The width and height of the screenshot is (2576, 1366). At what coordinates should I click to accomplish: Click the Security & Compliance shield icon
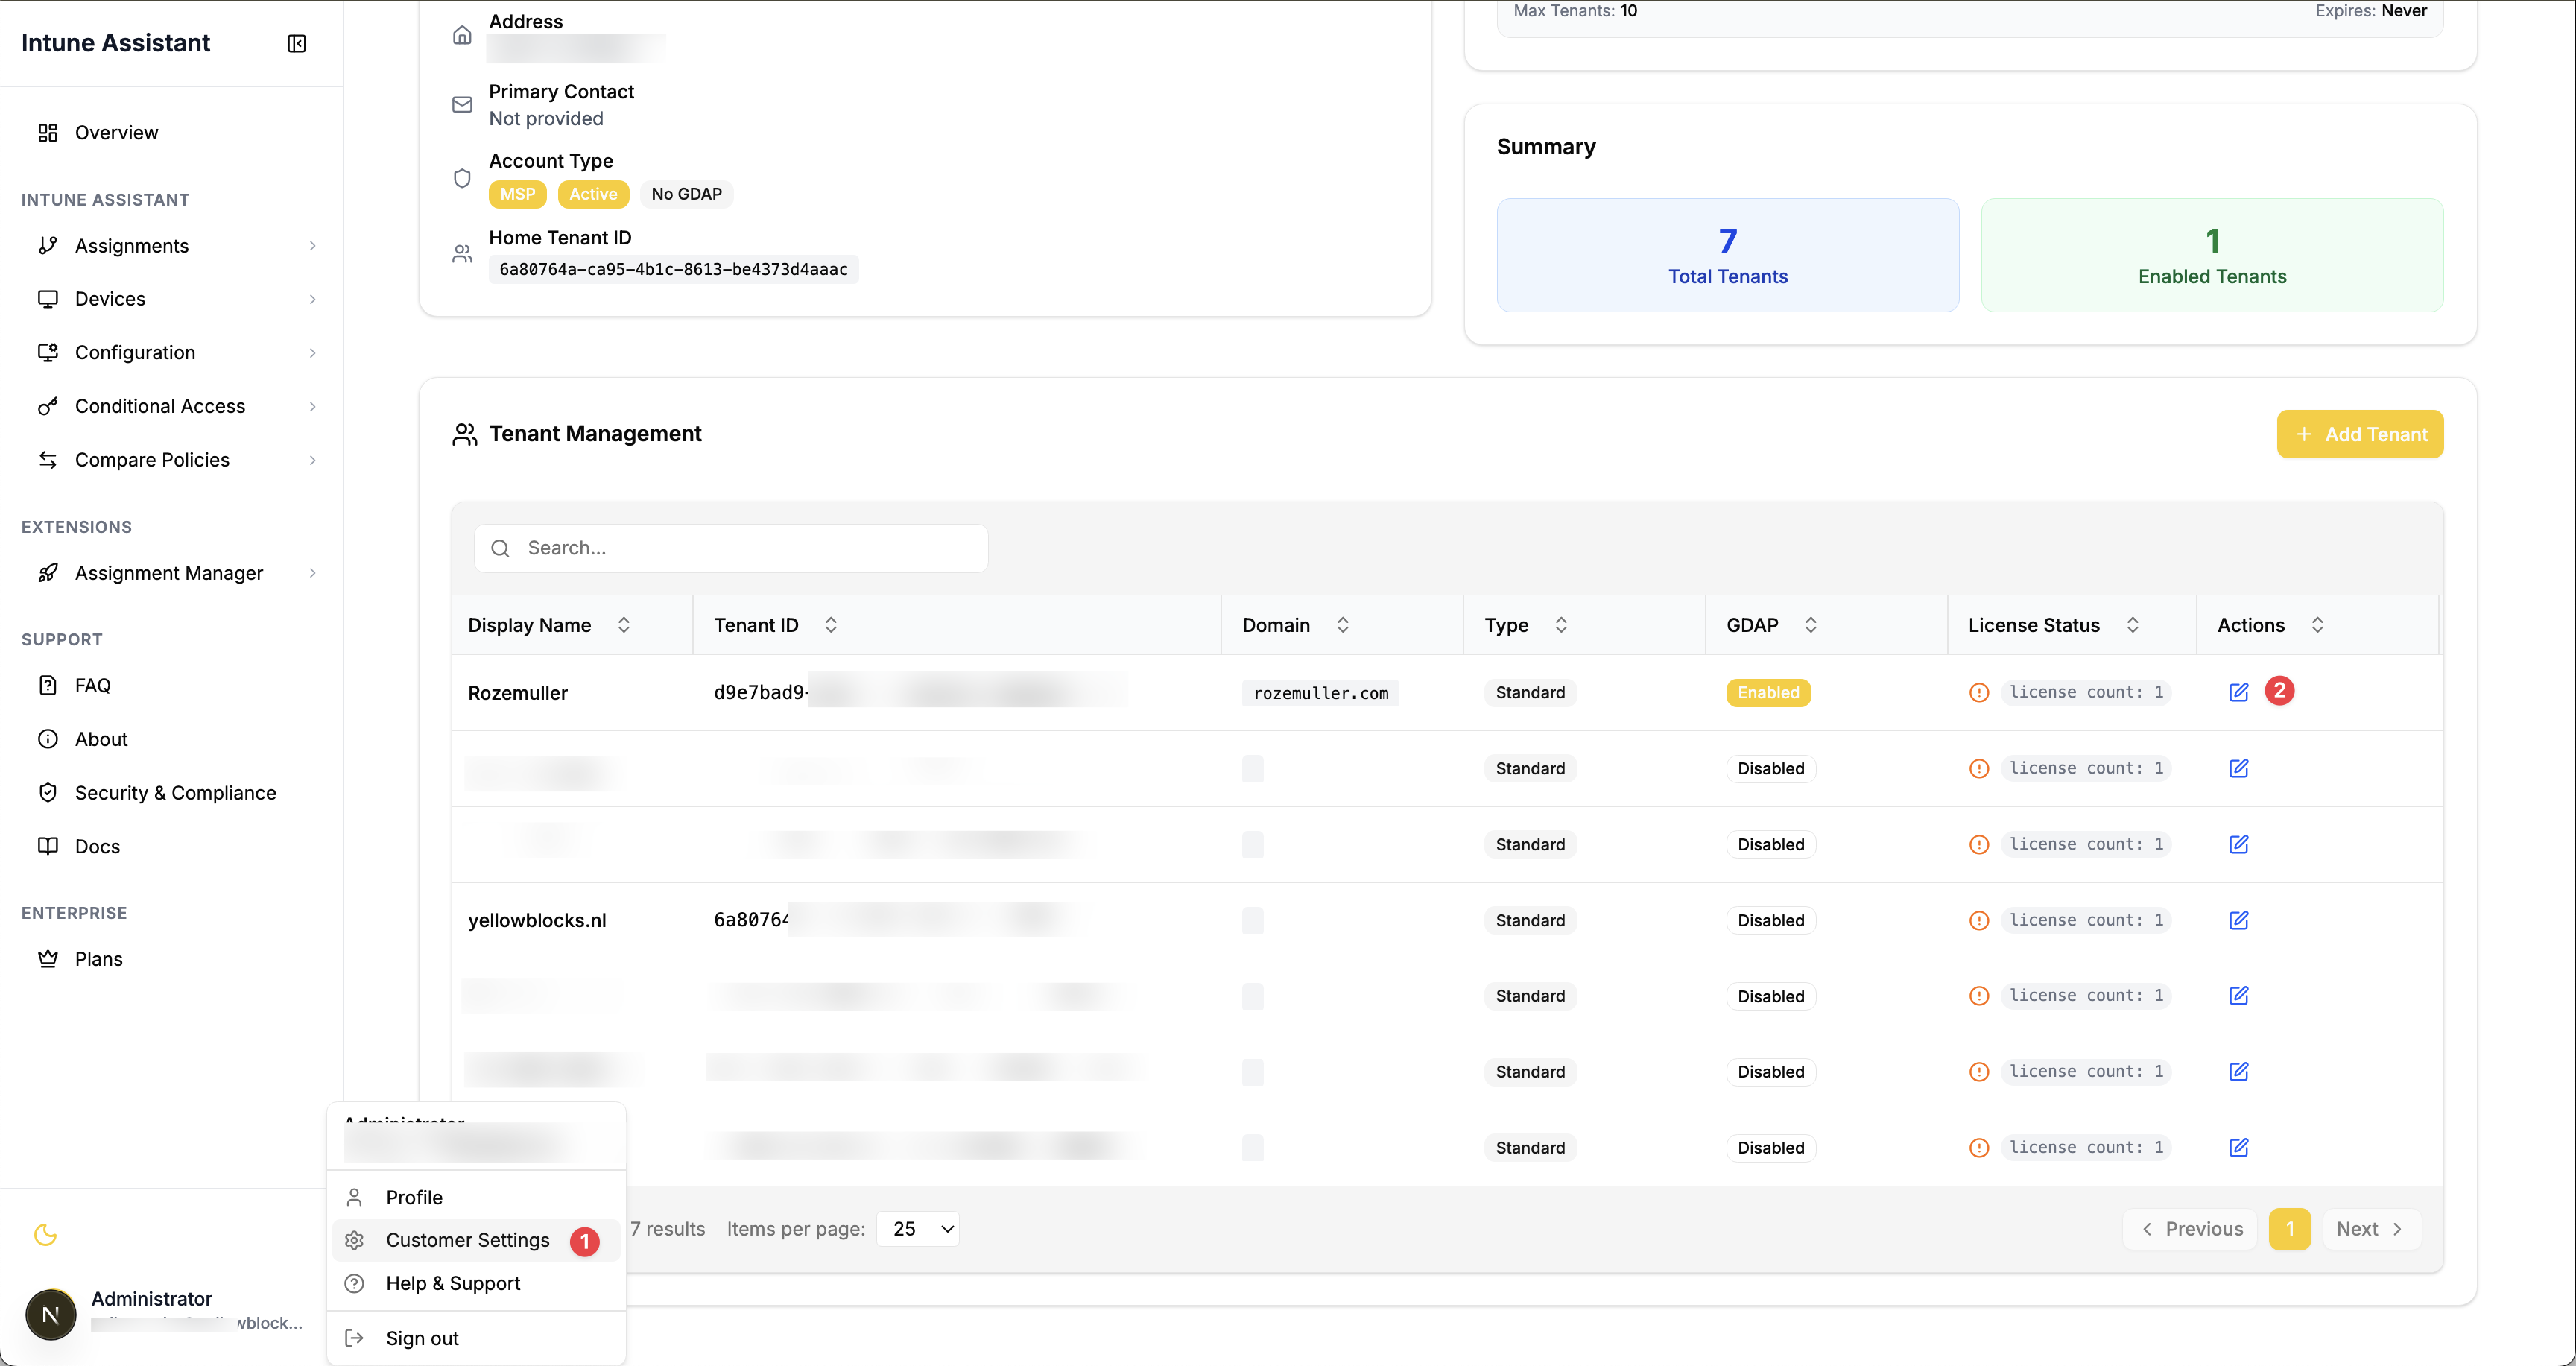point(49,792)
